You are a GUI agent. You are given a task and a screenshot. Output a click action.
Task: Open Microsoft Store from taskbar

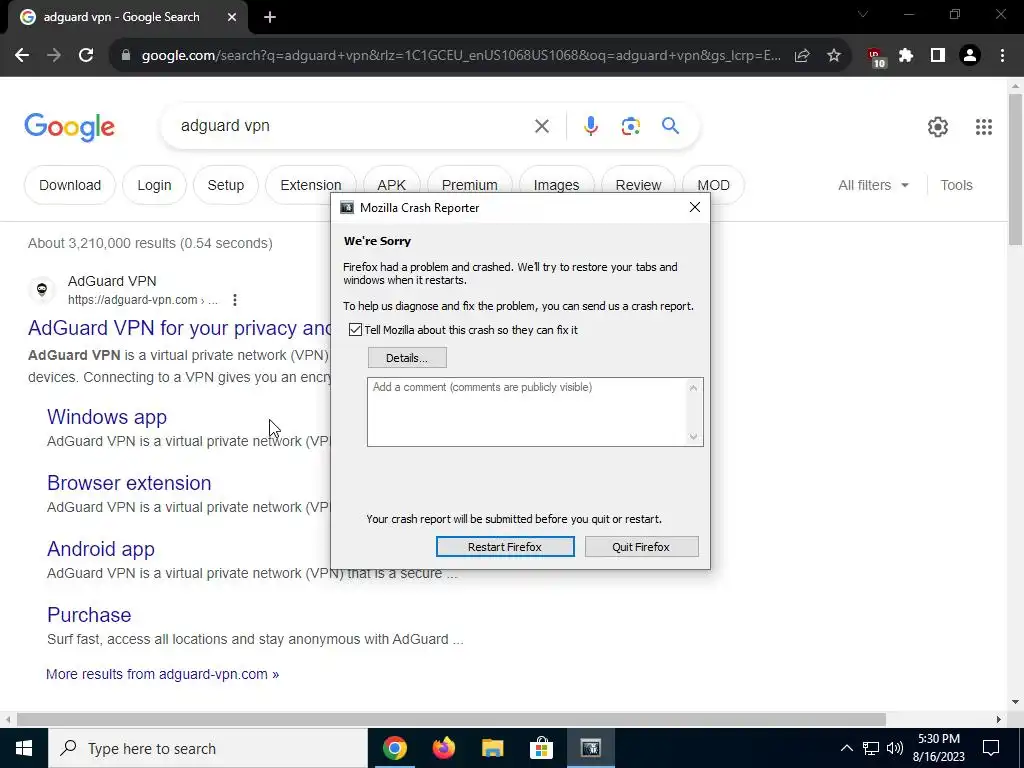(x=541, y=748)
